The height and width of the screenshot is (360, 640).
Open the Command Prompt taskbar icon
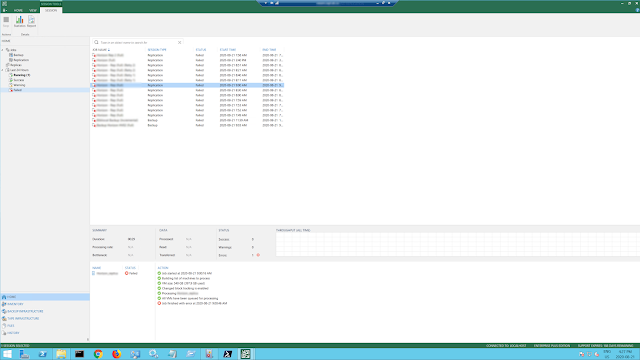[x=79, y=354]
